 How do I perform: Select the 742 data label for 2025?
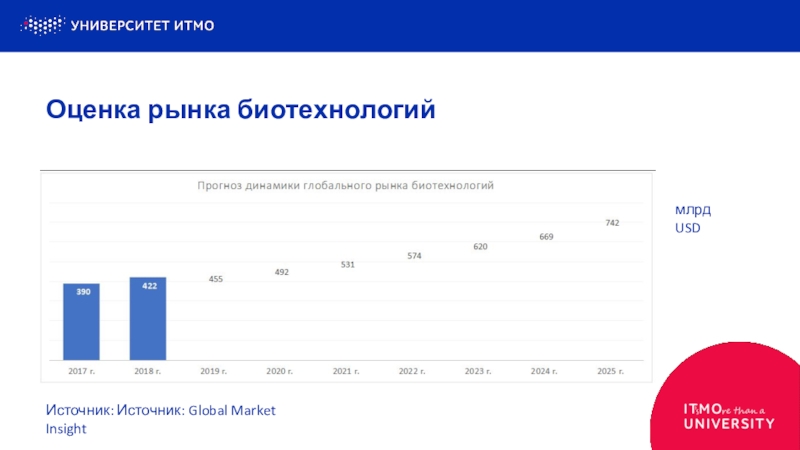[612, 223]
